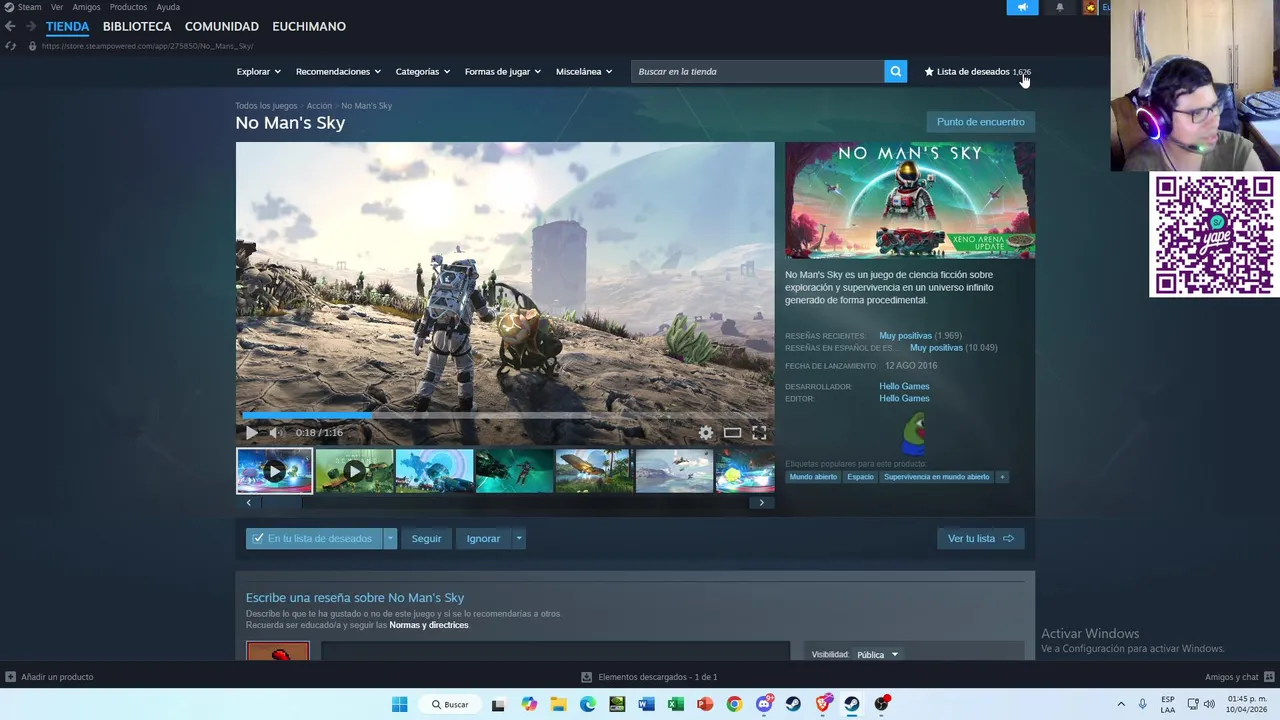The width and height of the screenshot is (1280, 720).
Task: Launch Microsoft Edge from taskbar
Action: [588, 704]
